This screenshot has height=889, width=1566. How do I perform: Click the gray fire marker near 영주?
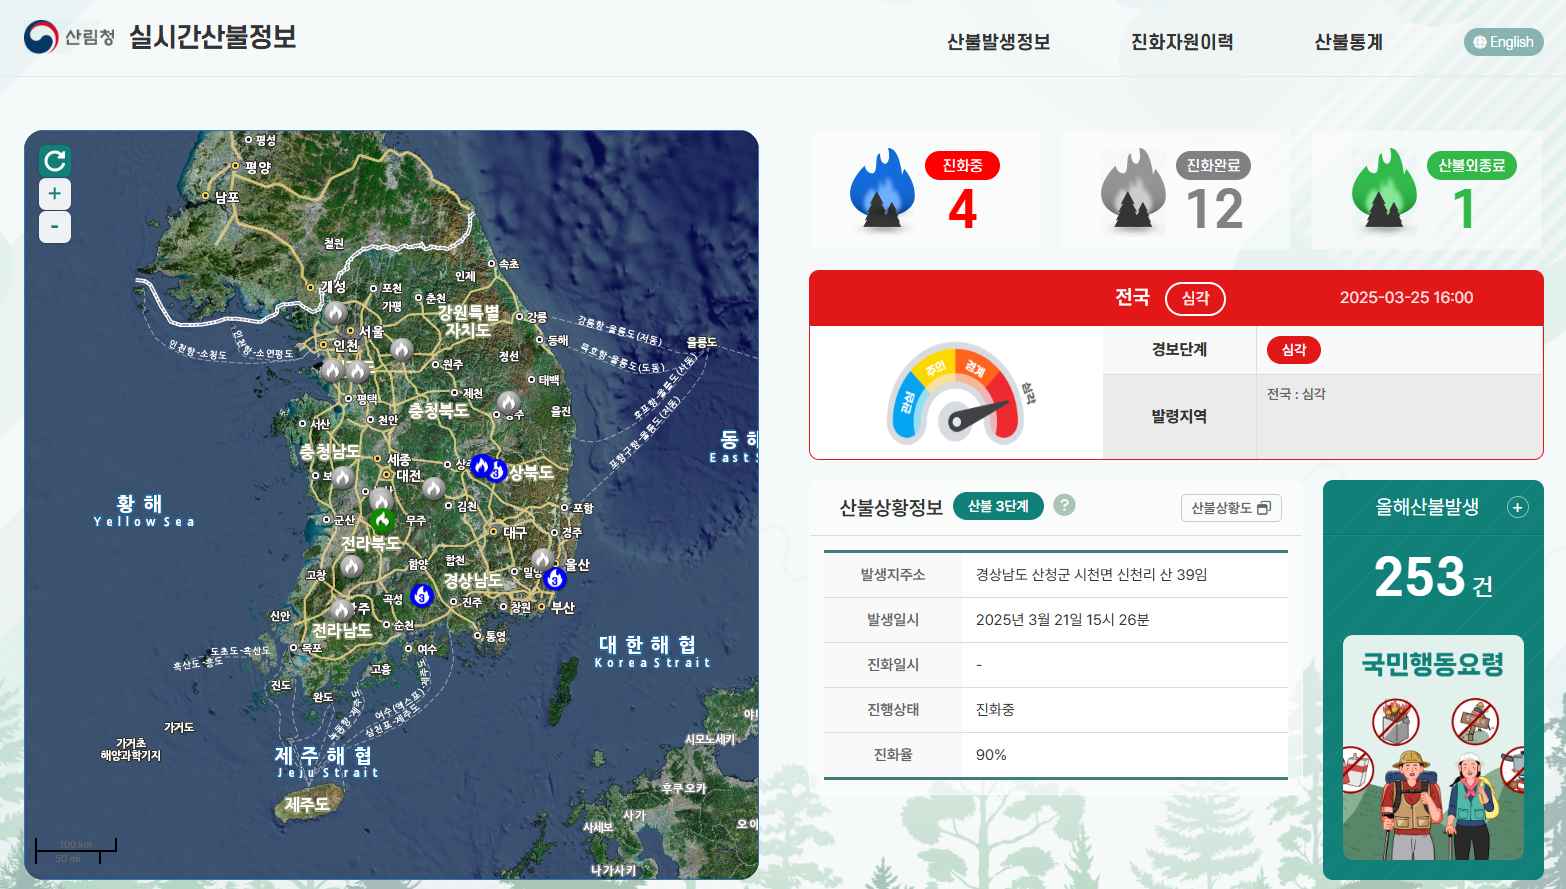point(509,402)
